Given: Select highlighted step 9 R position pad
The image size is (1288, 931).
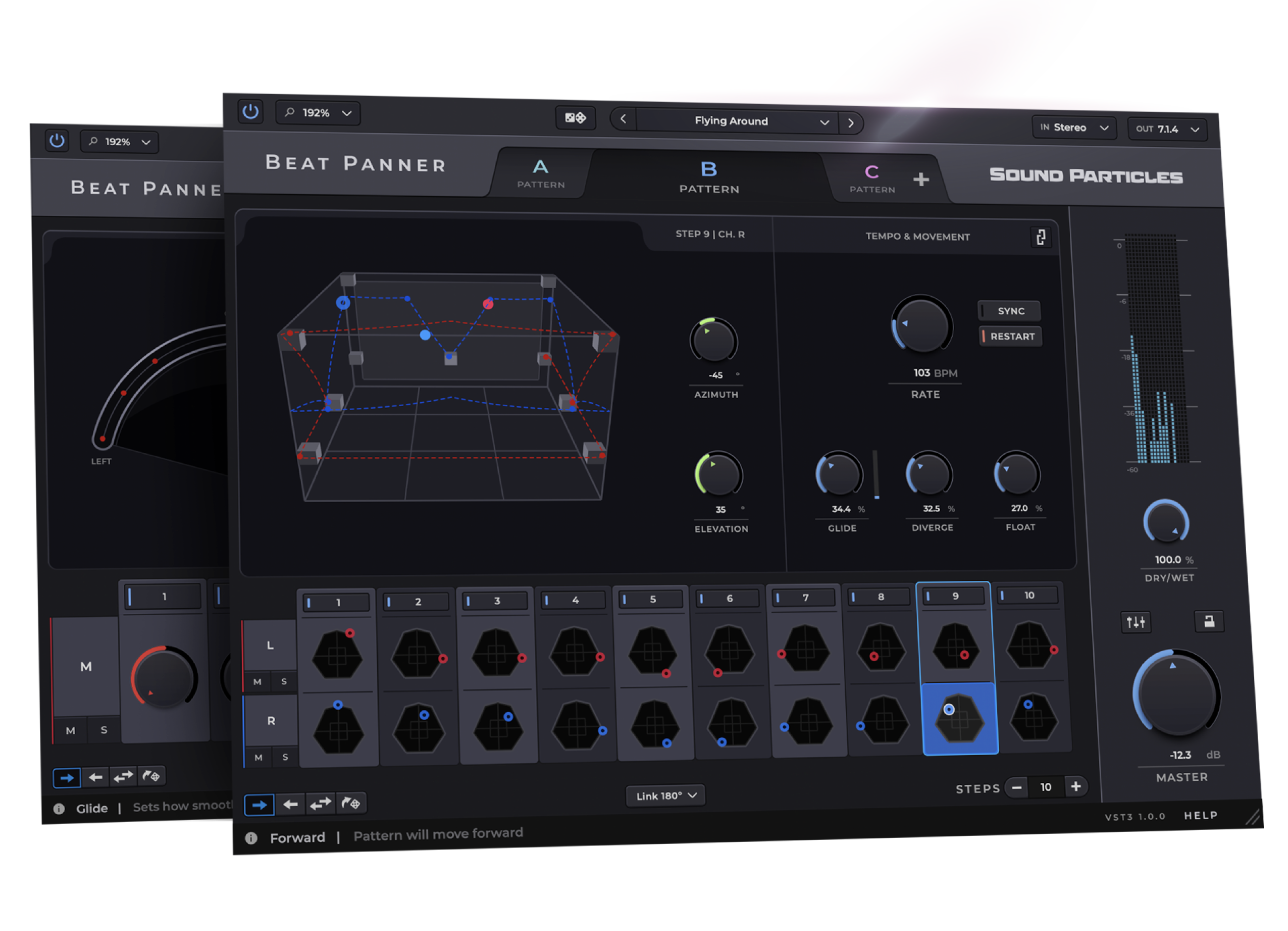Looking at the screenshot, I should (x=959, y=718).
